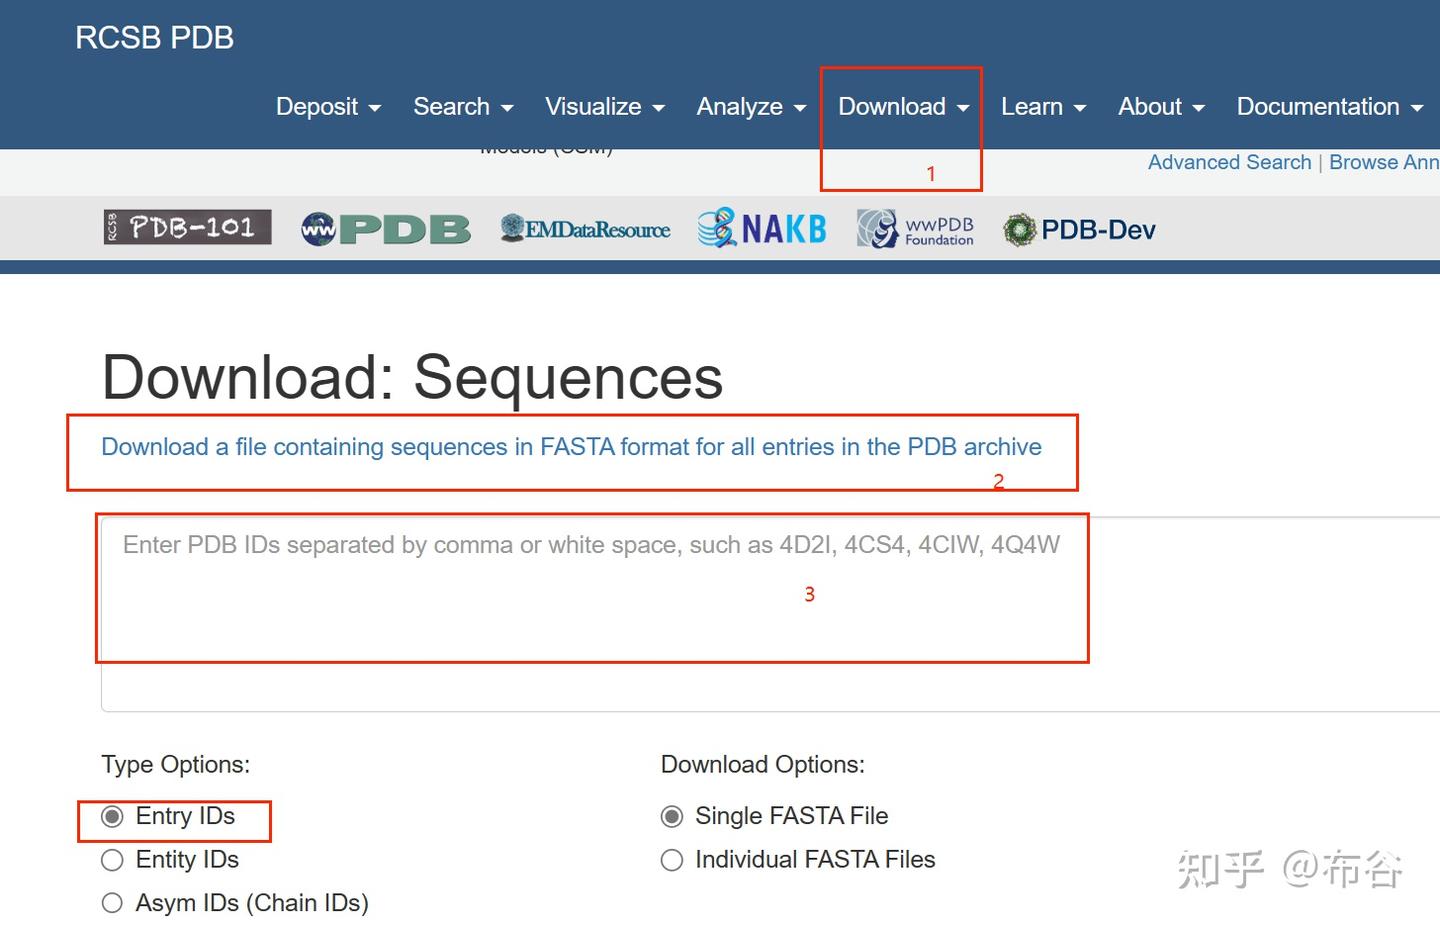
Task: Select Single FASTA File option
Action: pyautogui.click(x=672, y=817)
